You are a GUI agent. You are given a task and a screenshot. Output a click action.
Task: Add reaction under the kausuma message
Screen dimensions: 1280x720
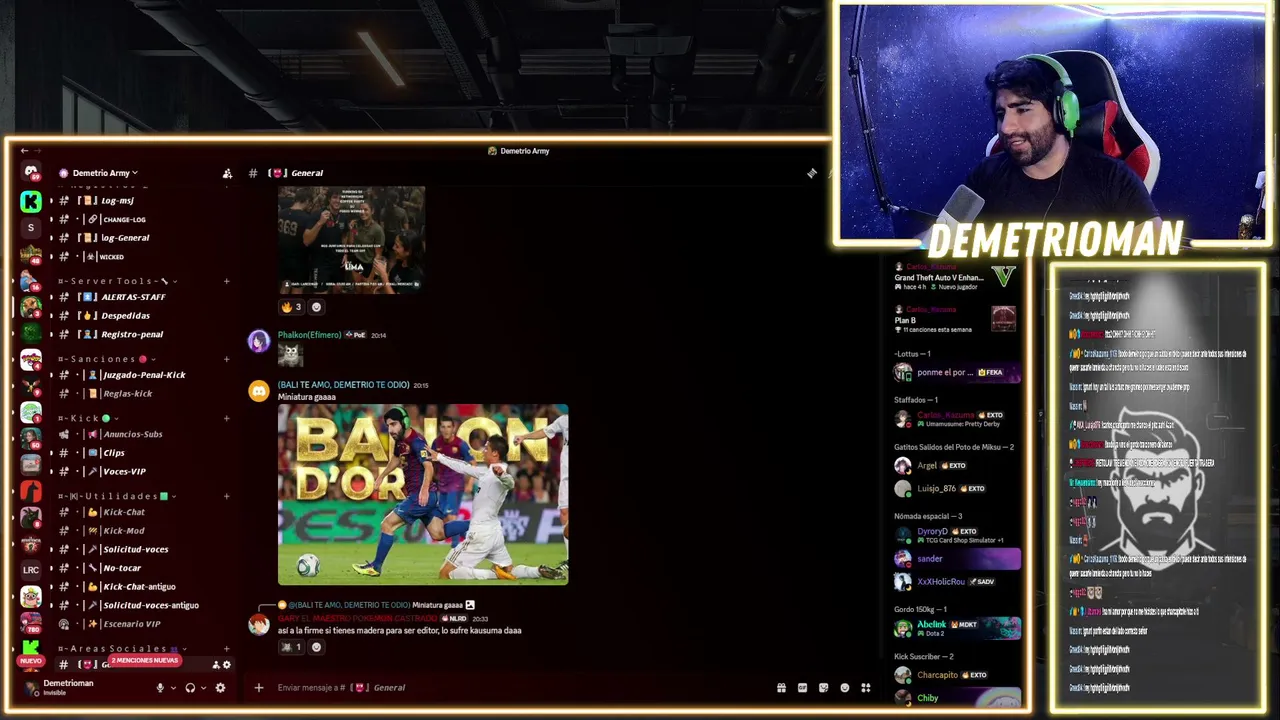coord(317,647)
